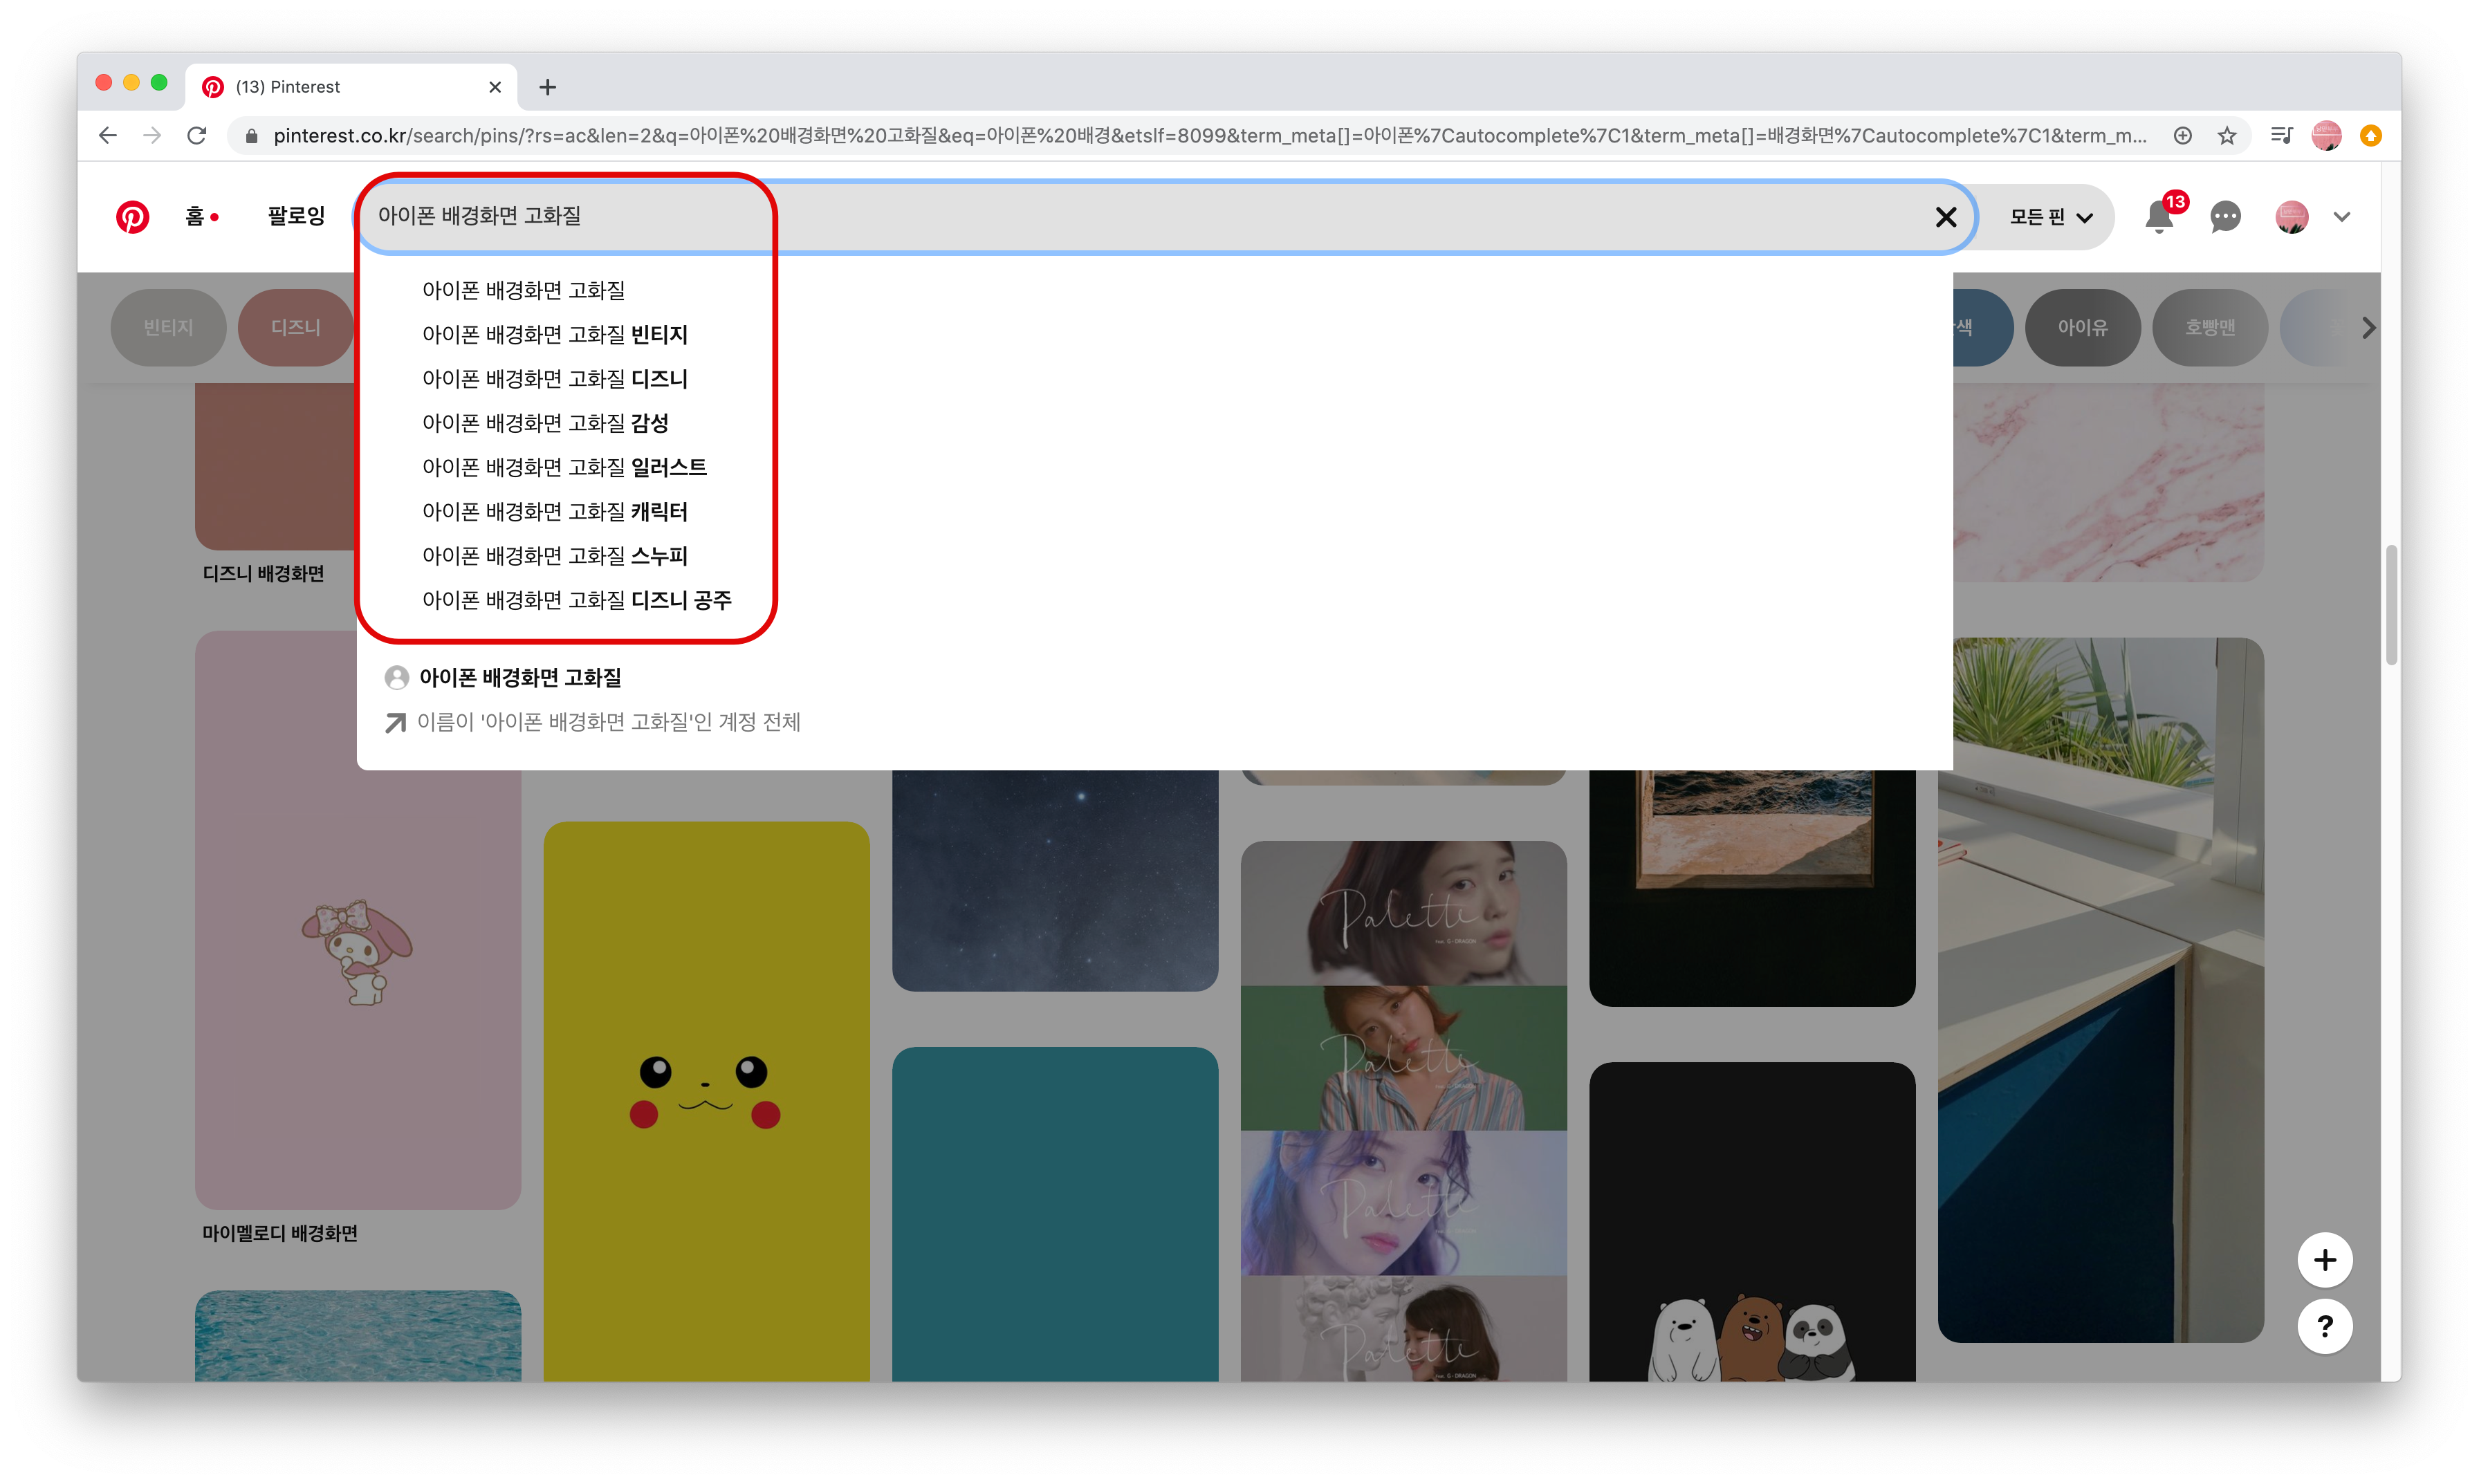2479x1484 pixels.
Task: Select suggestion ending with 스누피
Action: (x=555, y=556)
